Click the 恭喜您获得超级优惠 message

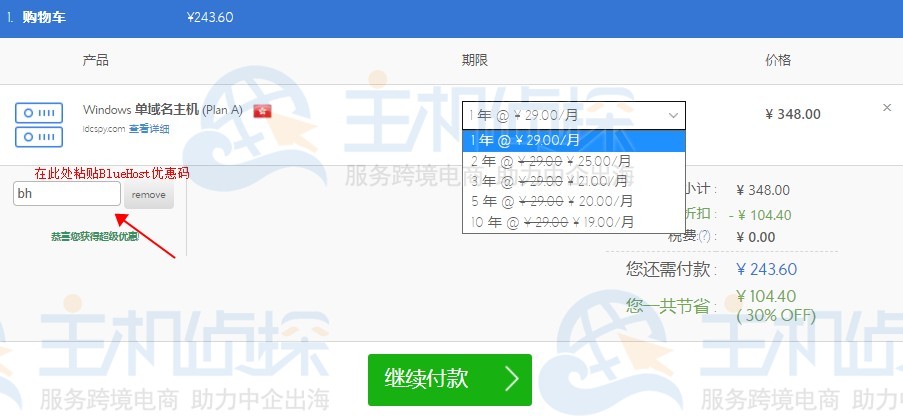pyautogui.click(x=95, y=236)
